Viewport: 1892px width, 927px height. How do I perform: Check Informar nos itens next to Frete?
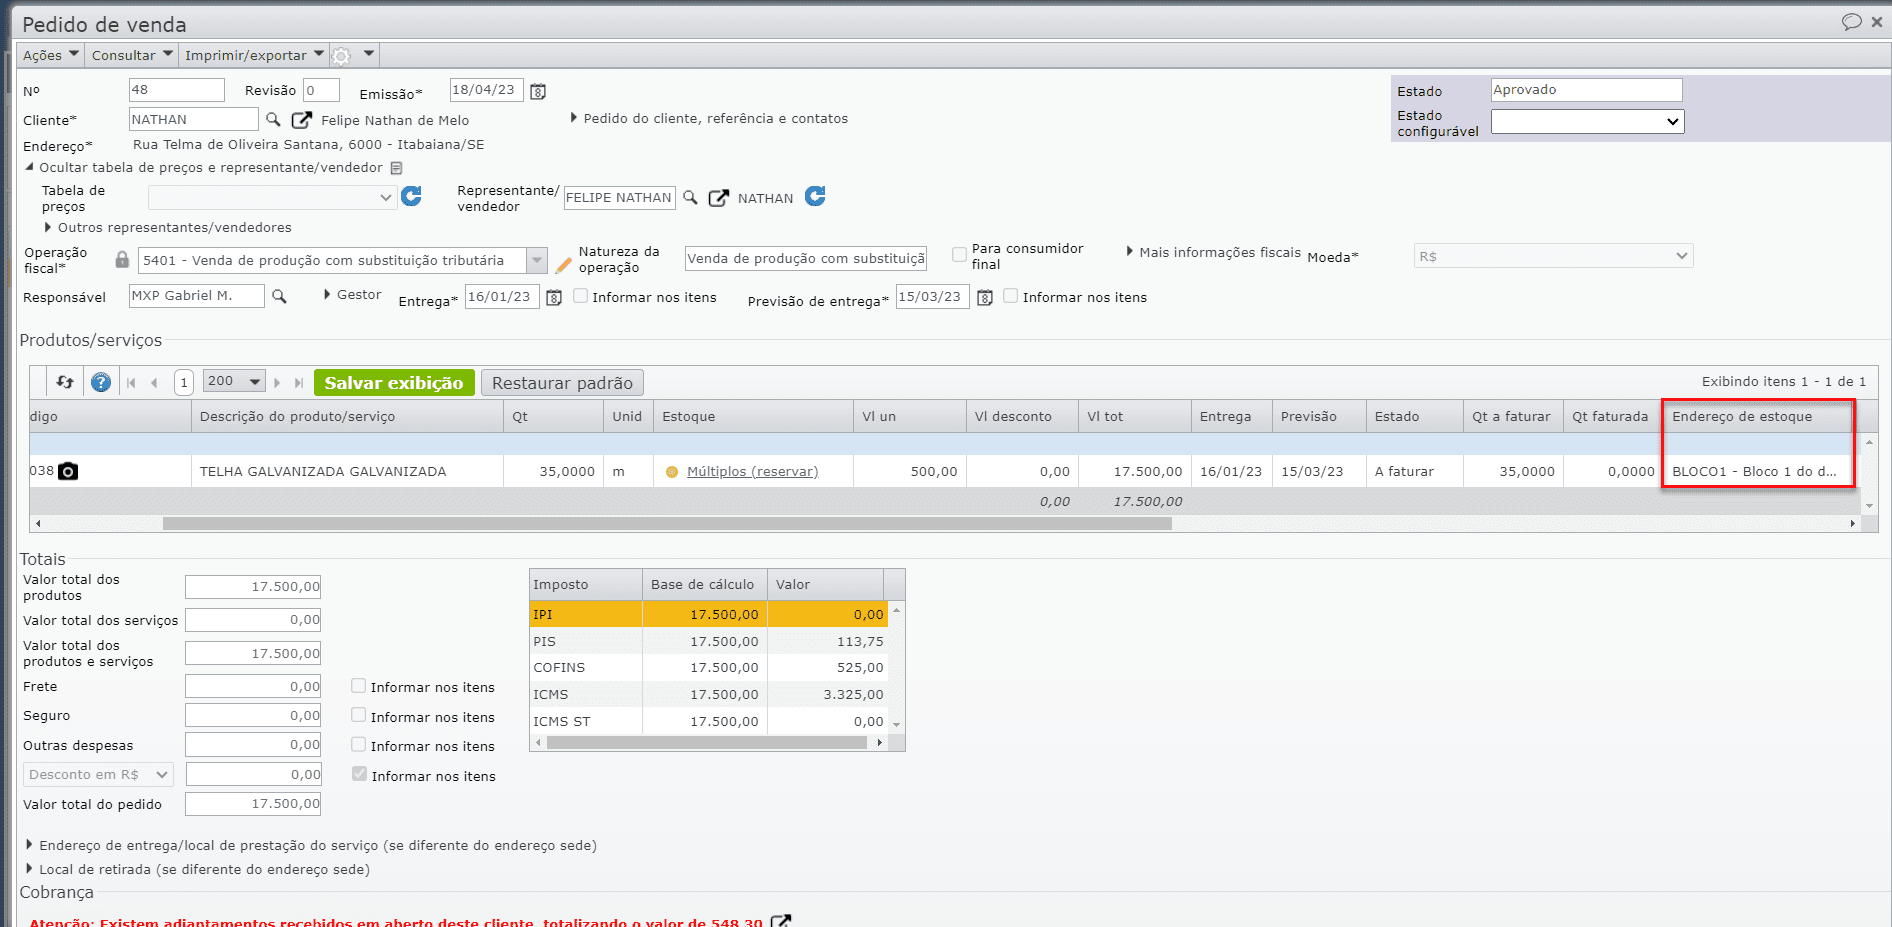[x=359, y=686]
